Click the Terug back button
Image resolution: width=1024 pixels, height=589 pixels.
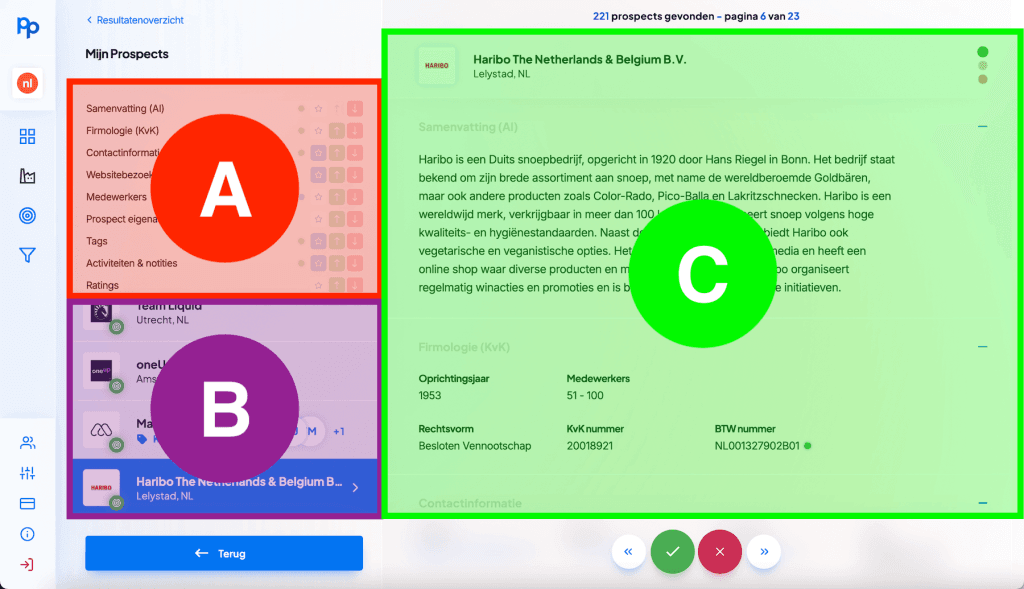click(x=224, y=553)
